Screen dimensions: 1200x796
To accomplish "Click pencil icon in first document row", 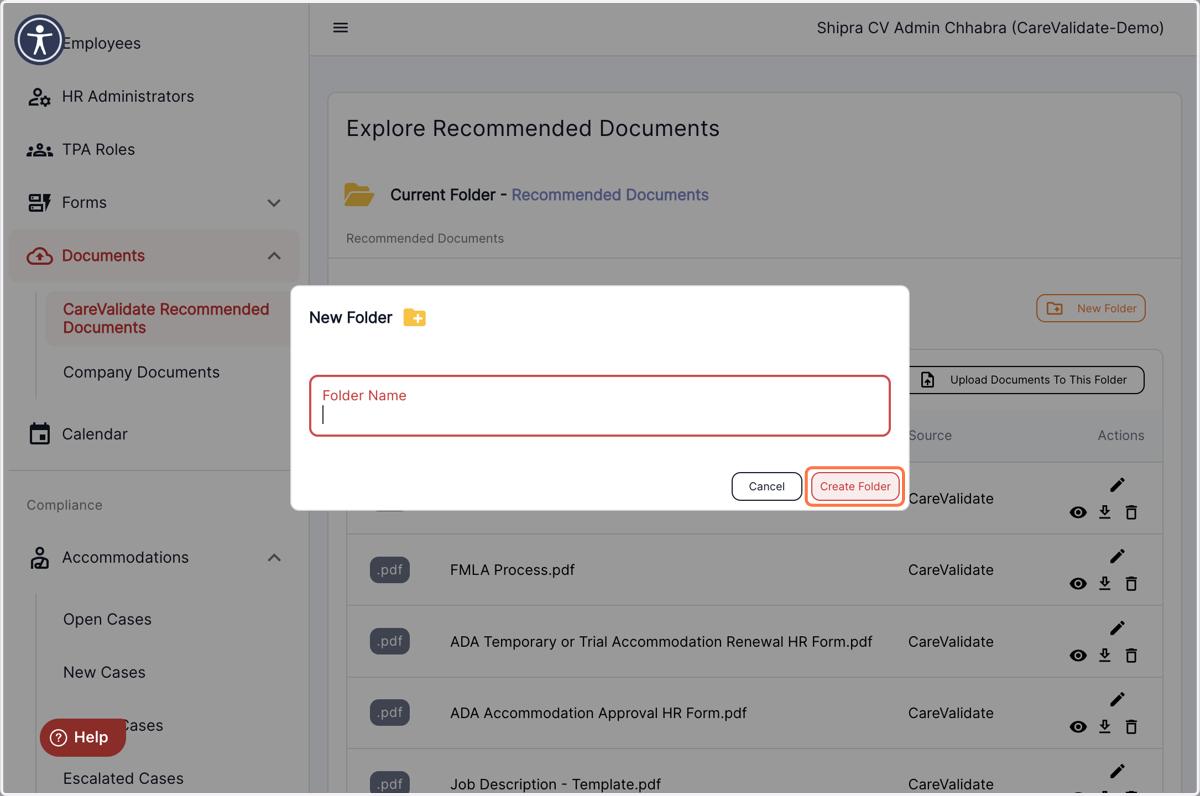I will (x=1117, y=485).
